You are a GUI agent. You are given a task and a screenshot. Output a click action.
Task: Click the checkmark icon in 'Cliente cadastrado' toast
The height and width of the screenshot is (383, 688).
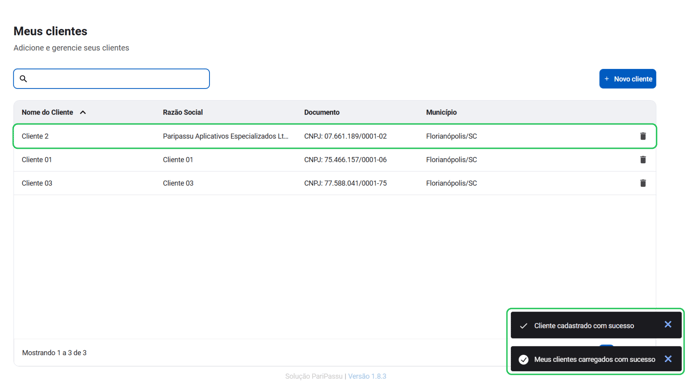coord(523,326)
